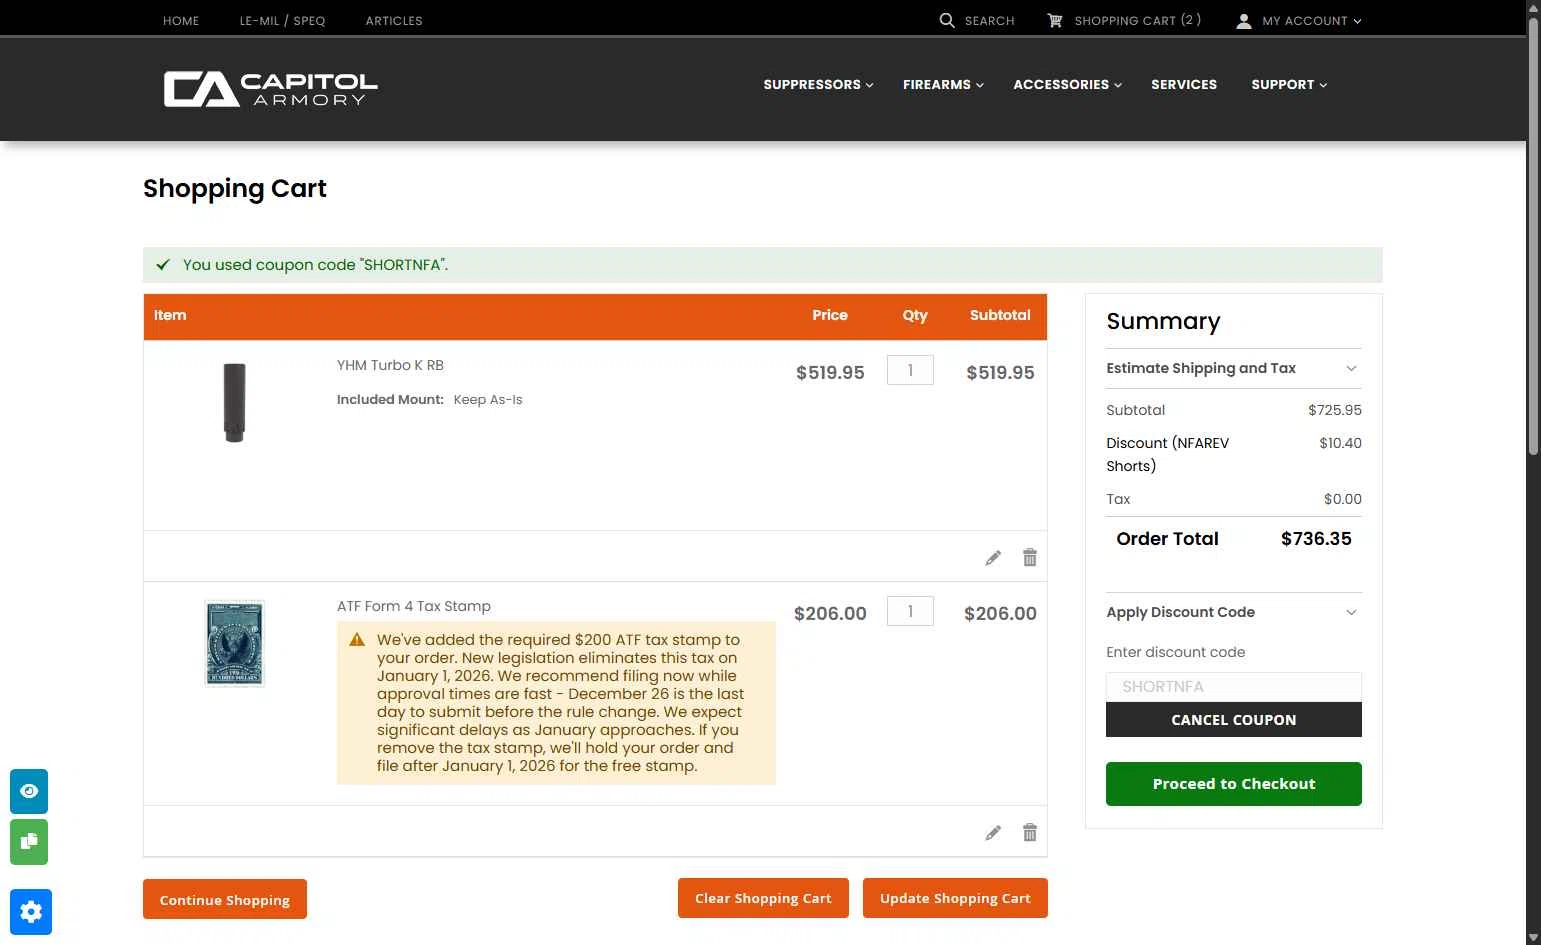Click Proceed to Checkout
Screen dimensions: 1541x945
click(x=1233, y=784)
